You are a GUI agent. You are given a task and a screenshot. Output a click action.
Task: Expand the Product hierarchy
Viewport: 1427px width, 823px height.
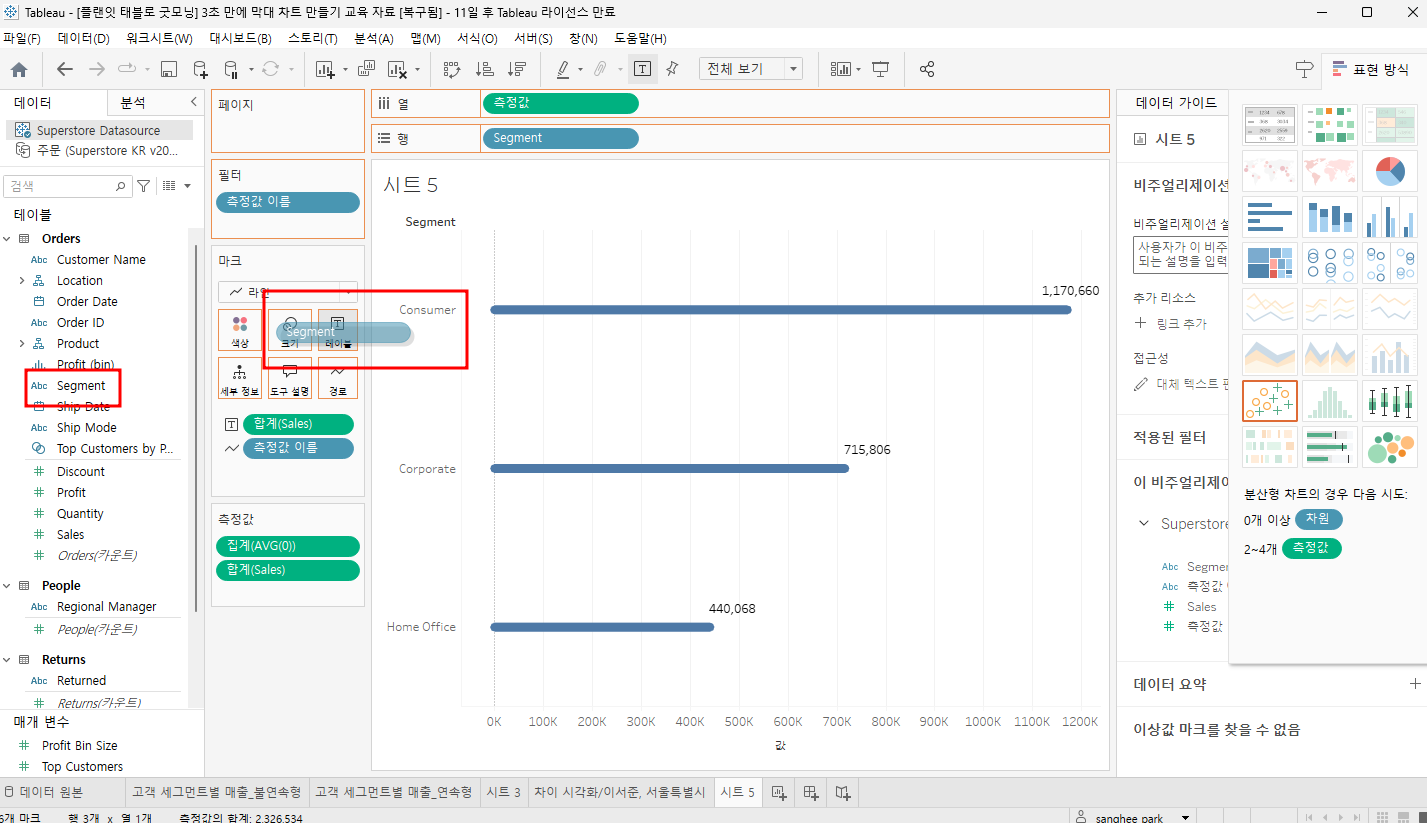click(x=22, y=344)
